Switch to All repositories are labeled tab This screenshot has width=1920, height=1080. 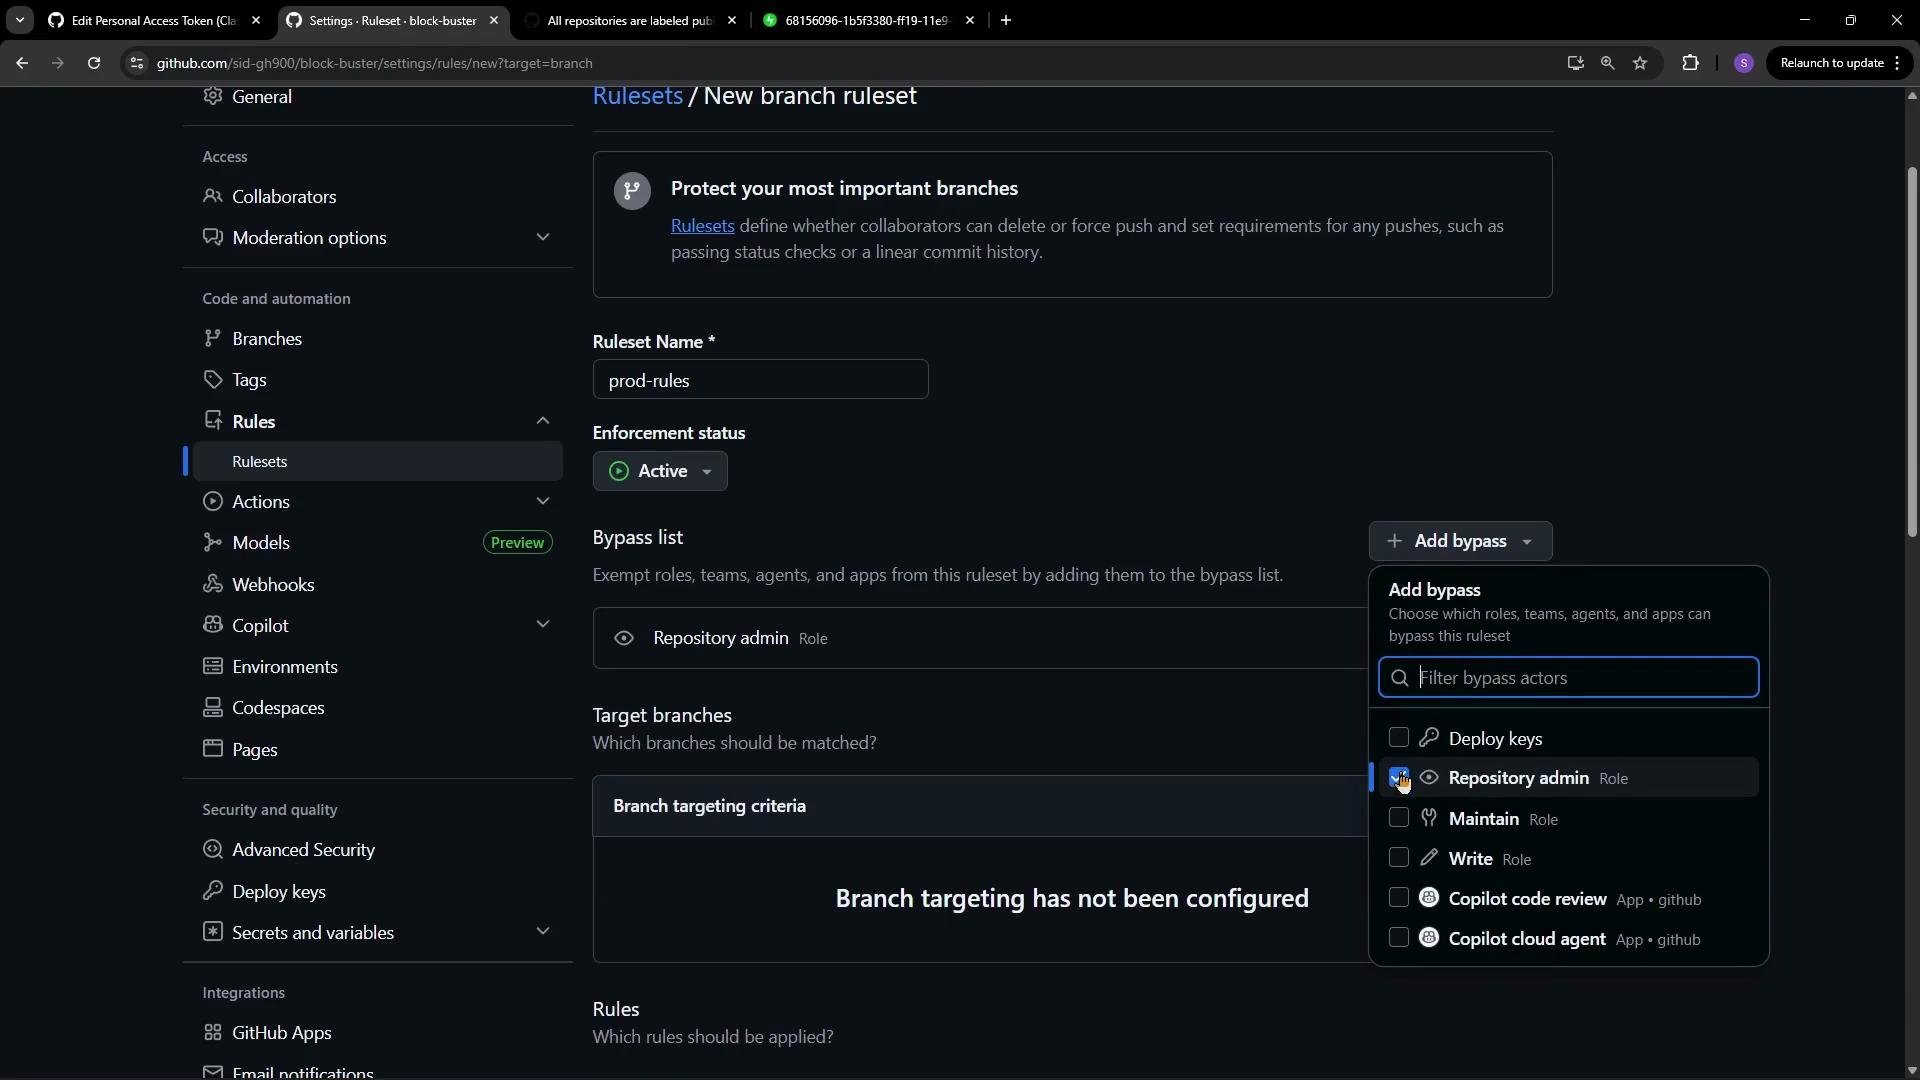click(631, 20)
